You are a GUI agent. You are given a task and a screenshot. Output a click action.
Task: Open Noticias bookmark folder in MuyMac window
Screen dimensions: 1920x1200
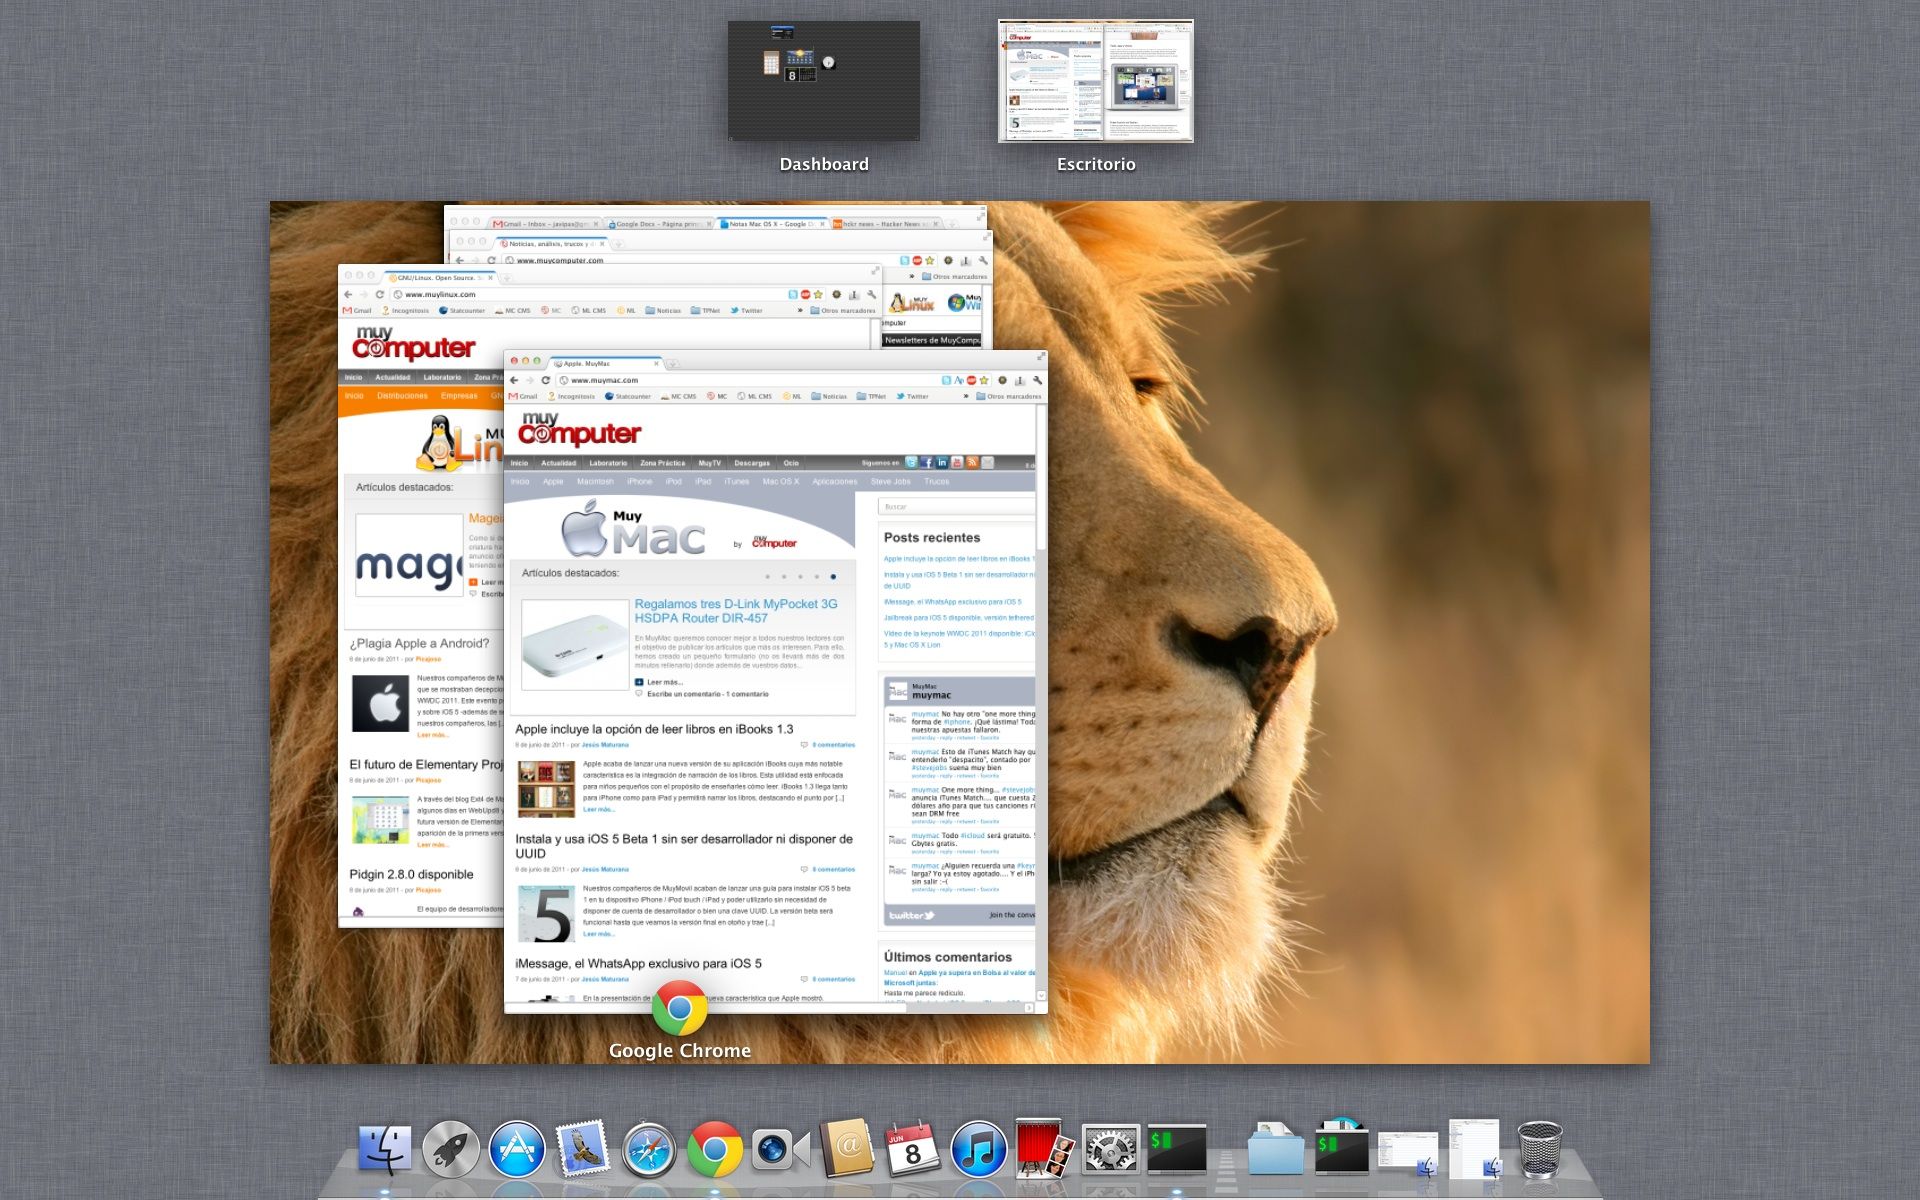pos(829,396)
